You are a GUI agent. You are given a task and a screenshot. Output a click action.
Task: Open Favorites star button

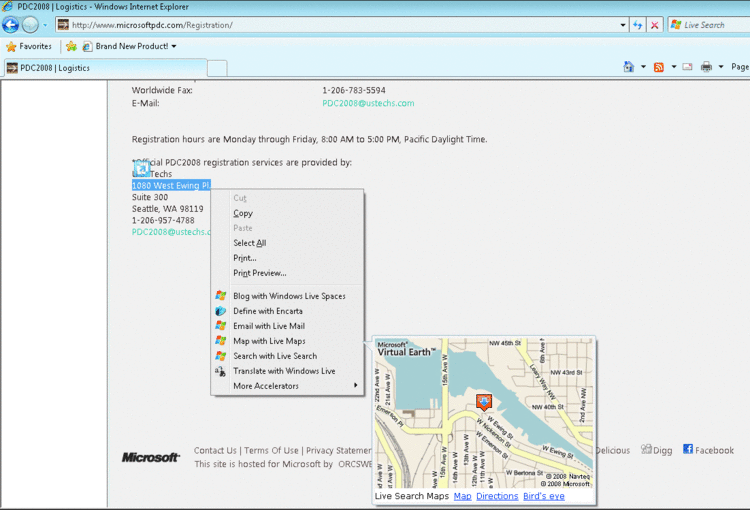(x=29, y=46)
